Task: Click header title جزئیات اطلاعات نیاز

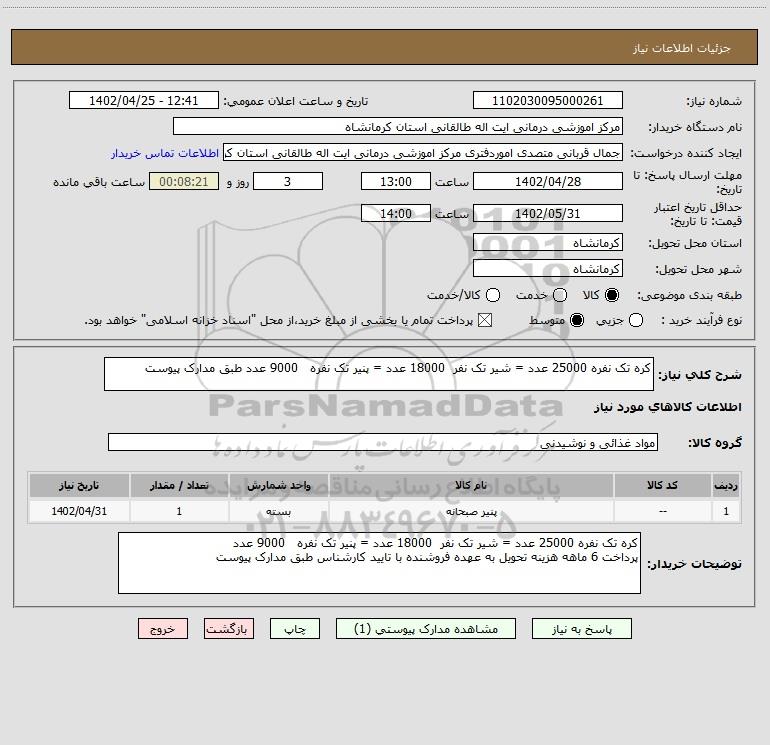Action: (682, 48)
